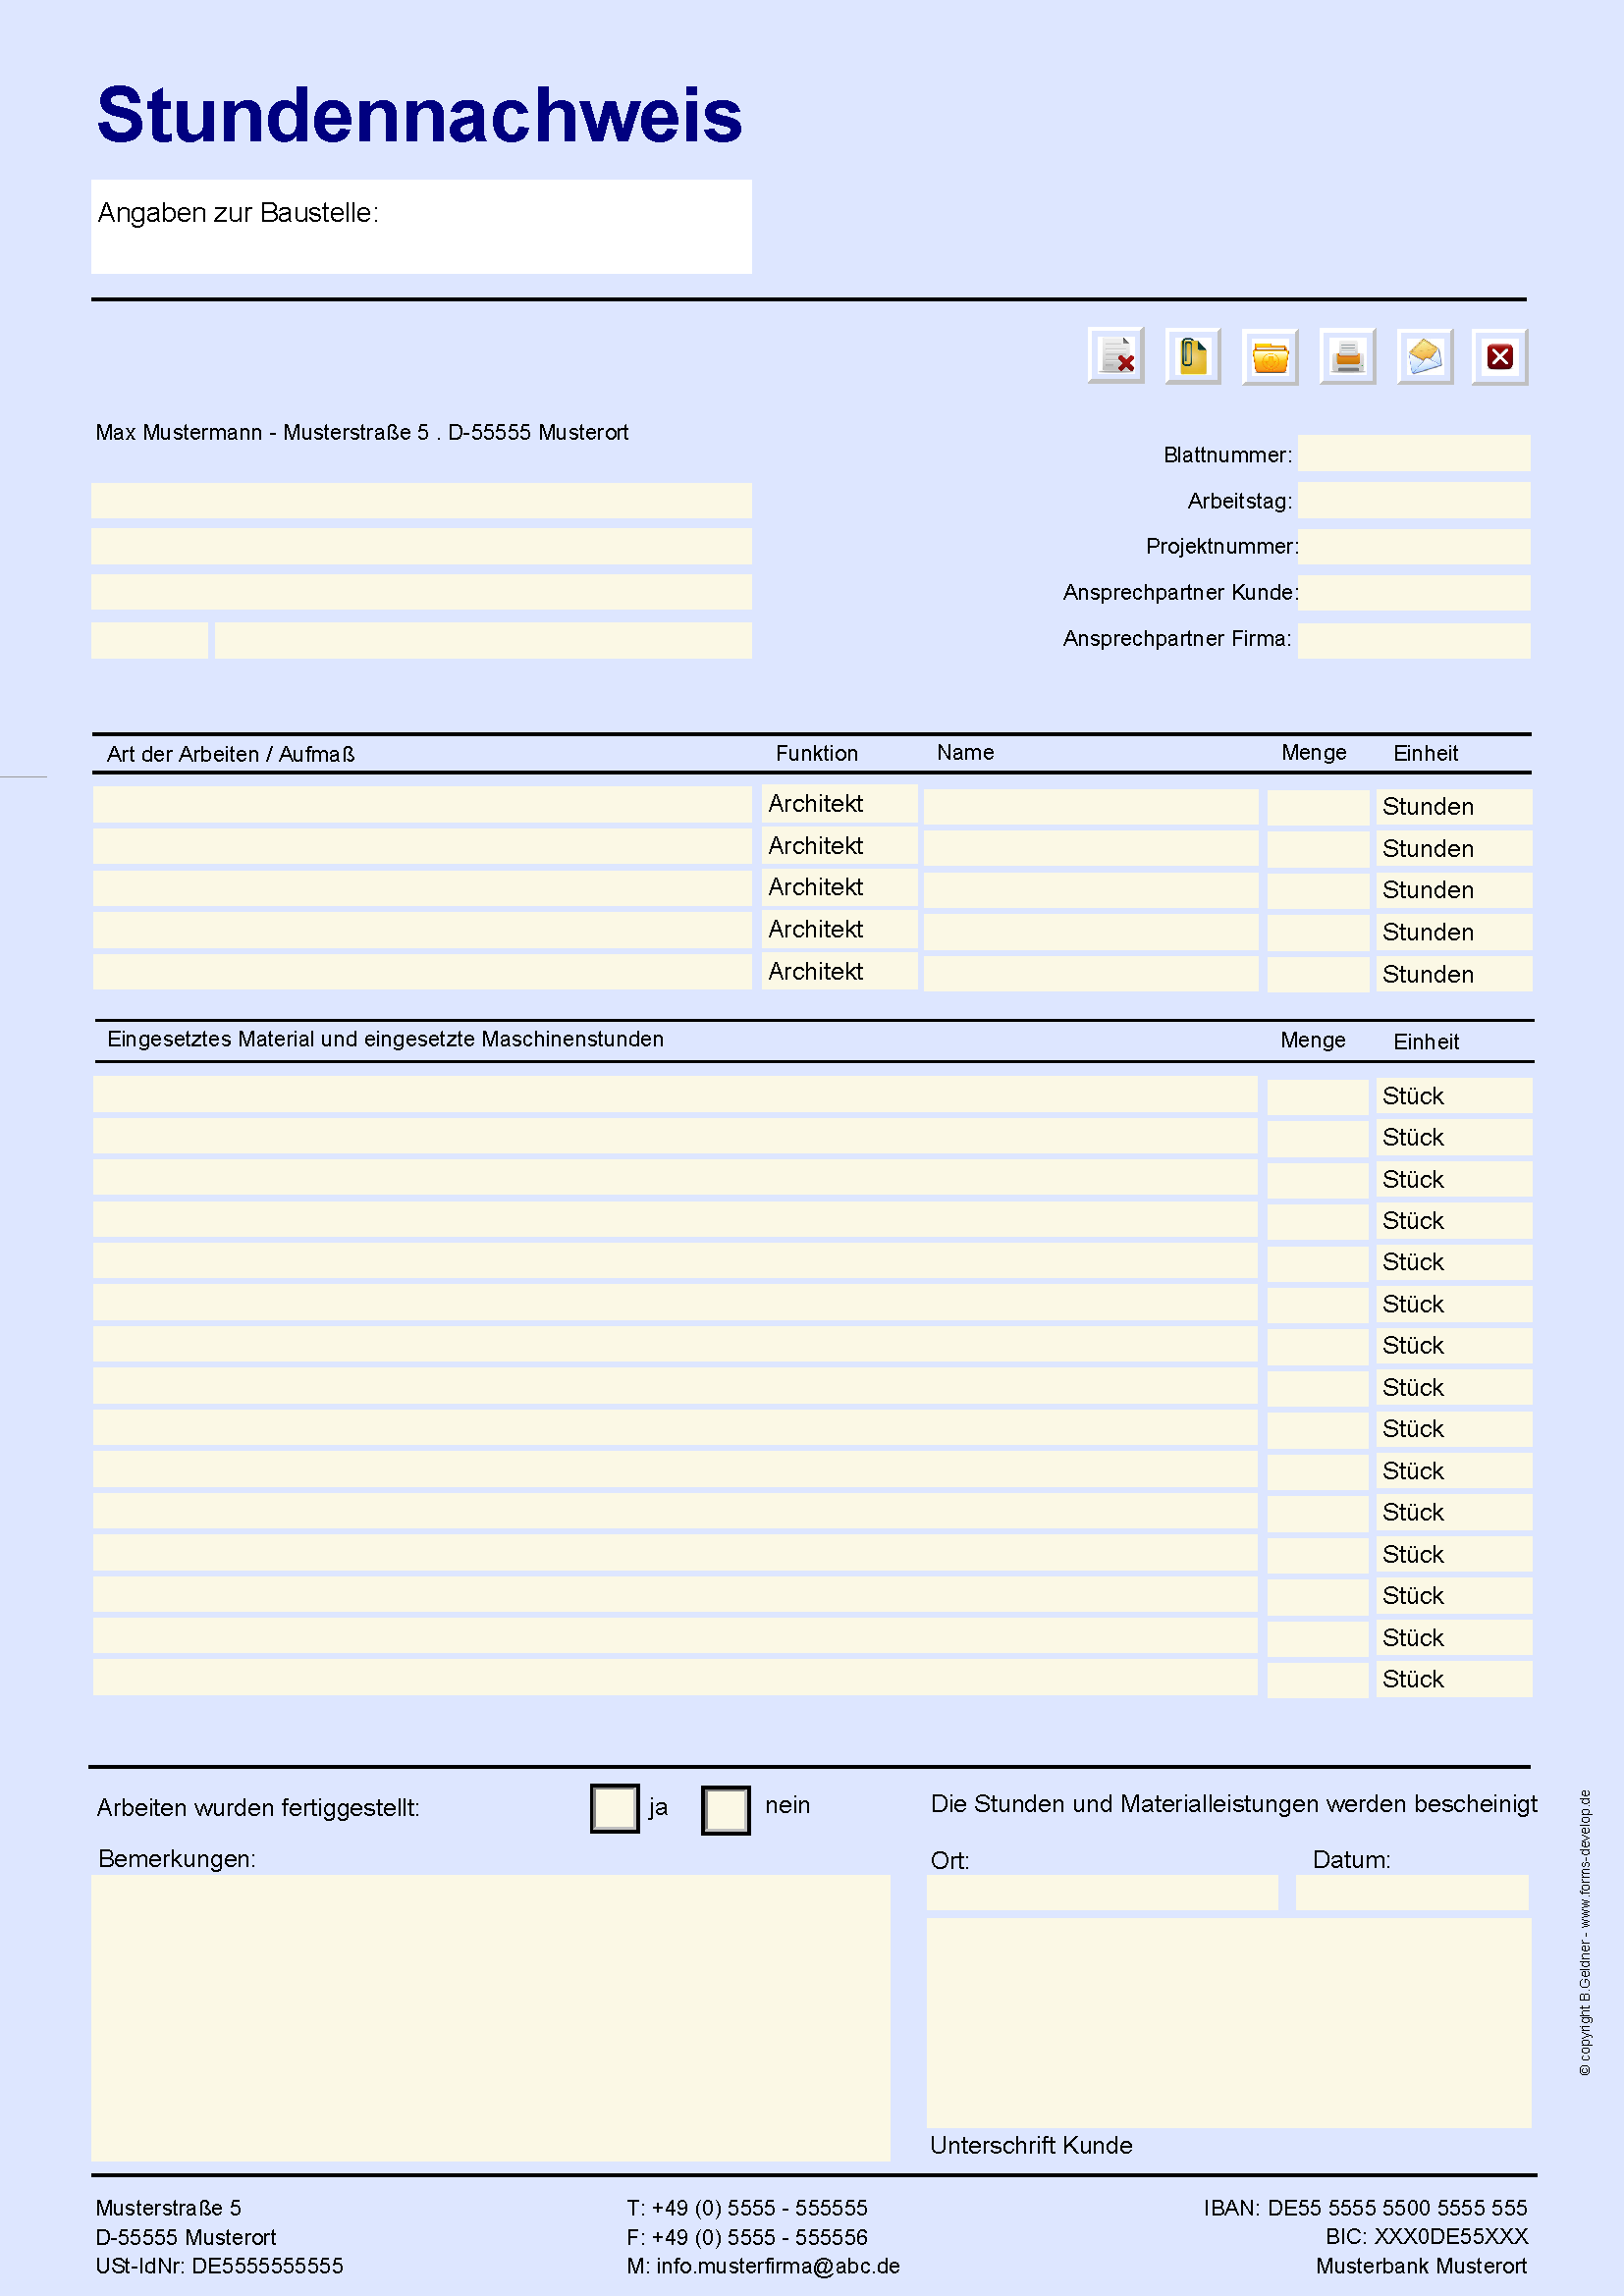Print the form with the printer icon

tap(1347, 356)
